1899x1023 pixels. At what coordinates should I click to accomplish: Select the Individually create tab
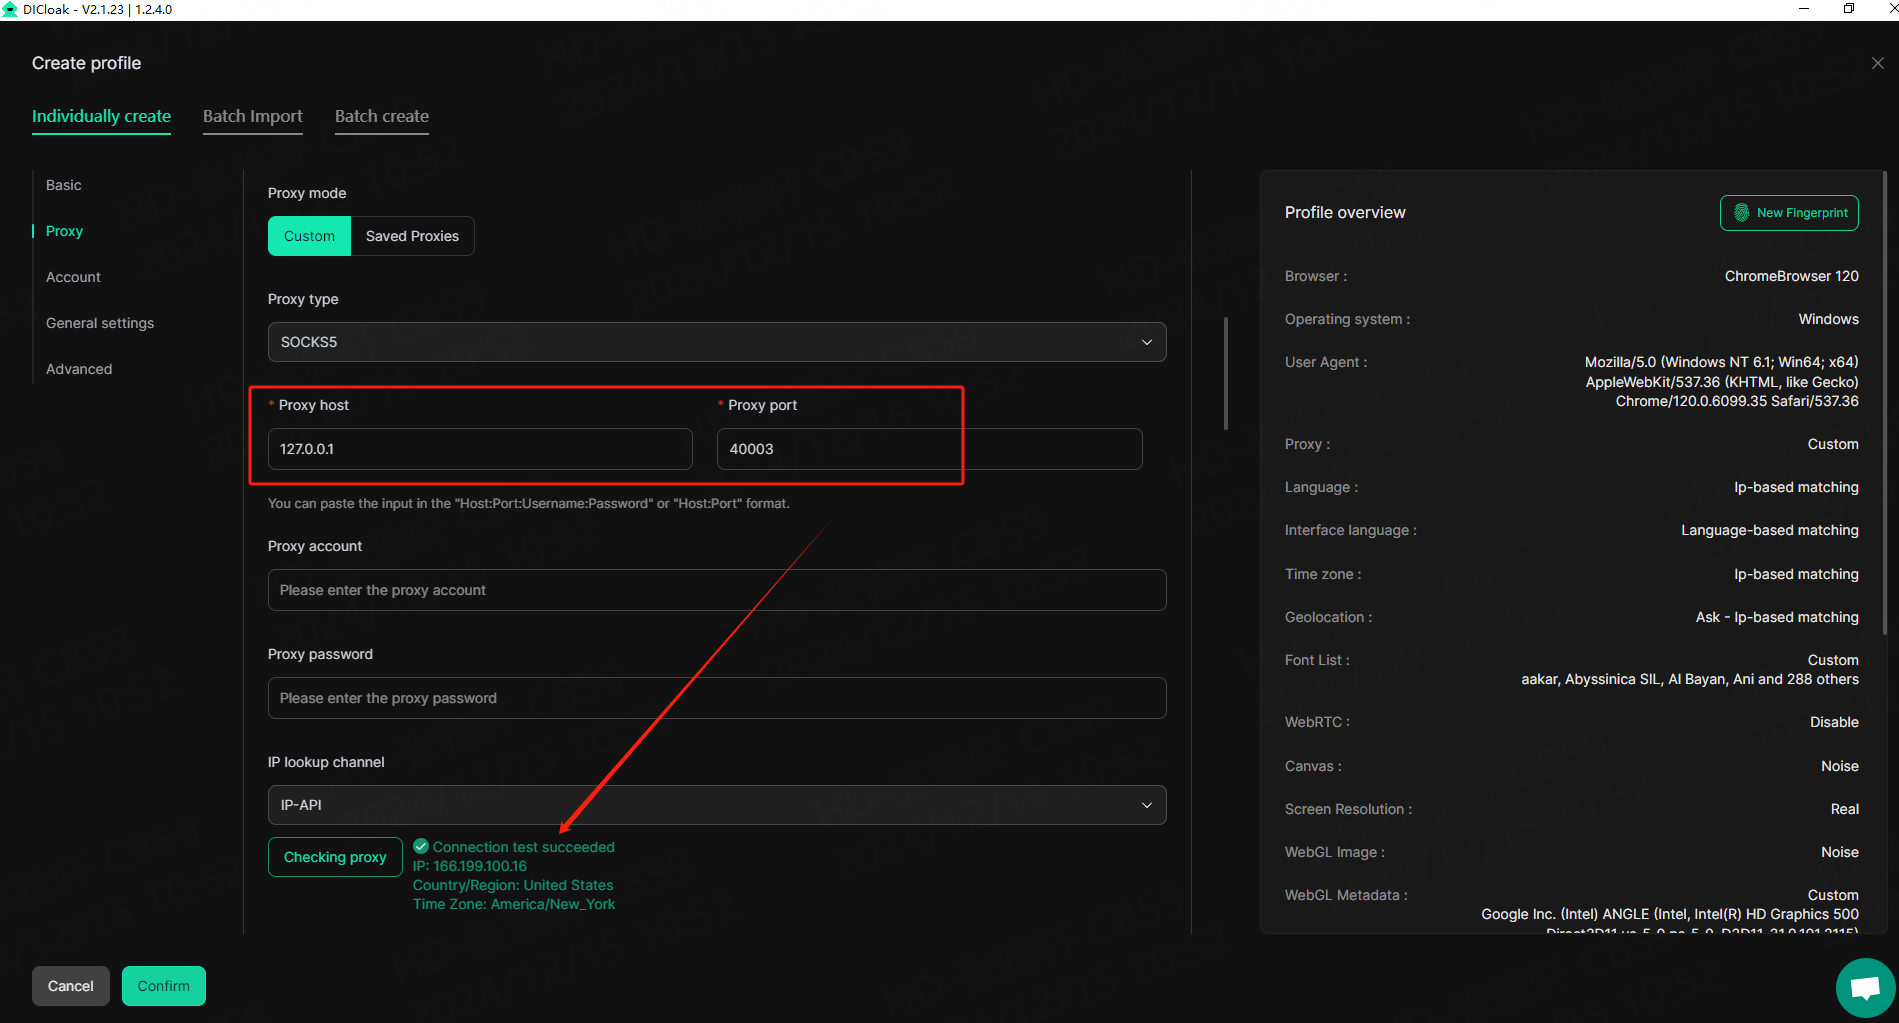(x=101, y=116)
